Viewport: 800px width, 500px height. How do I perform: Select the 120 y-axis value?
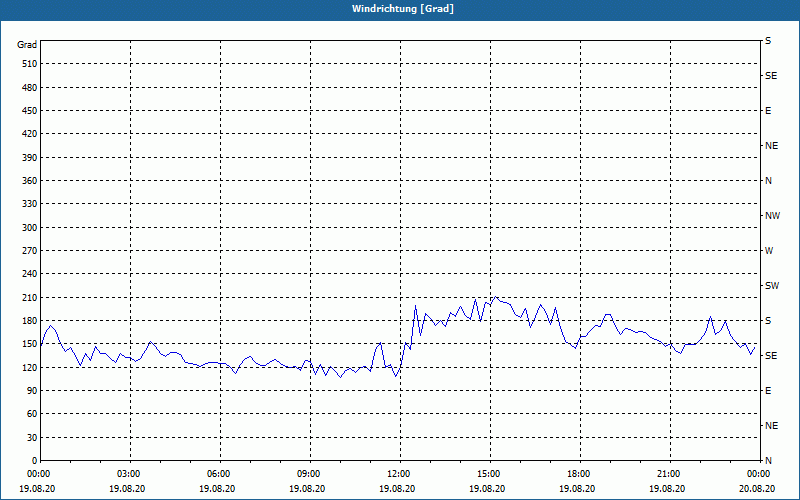click(30, 367)
